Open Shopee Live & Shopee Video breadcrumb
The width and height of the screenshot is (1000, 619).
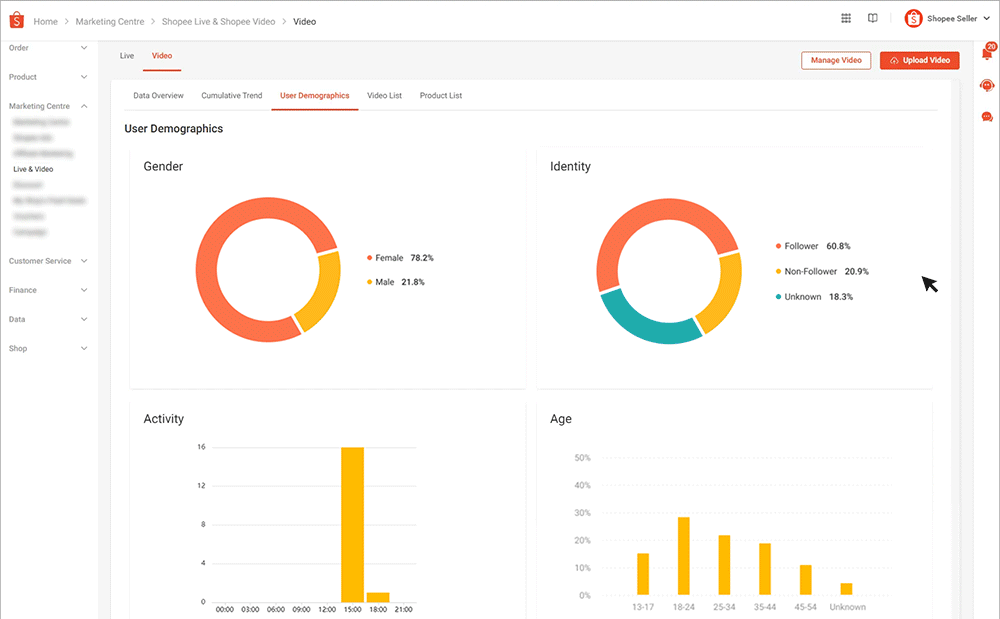218,22
